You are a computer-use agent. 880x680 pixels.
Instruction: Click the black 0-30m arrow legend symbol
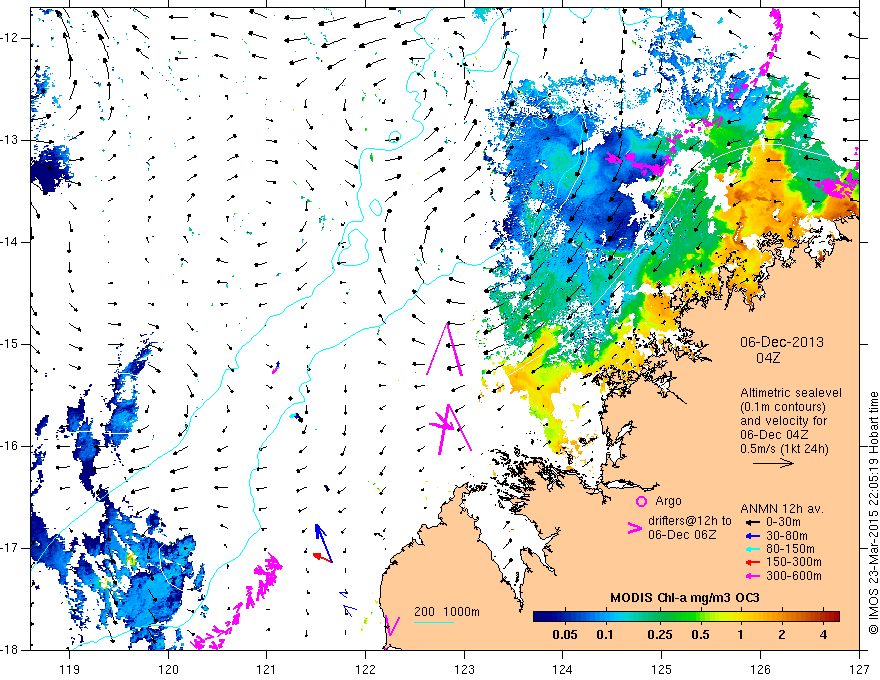(752, 522)
